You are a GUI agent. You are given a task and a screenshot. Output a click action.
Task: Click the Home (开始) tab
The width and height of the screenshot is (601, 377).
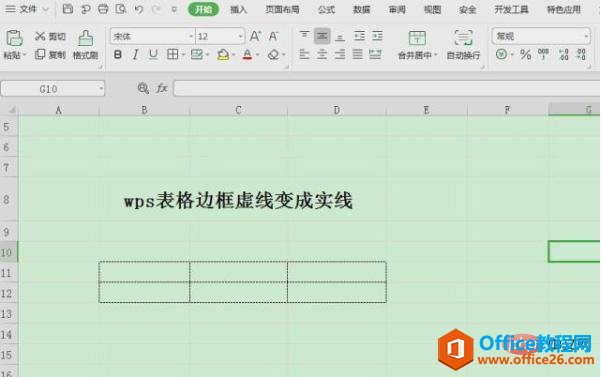[204, 9]
